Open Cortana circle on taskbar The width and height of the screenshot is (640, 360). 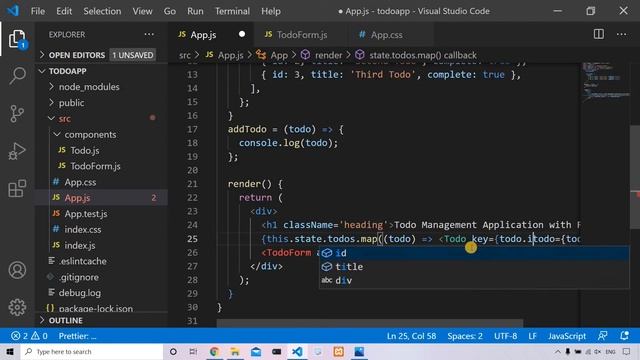click(x=173, y=351)
